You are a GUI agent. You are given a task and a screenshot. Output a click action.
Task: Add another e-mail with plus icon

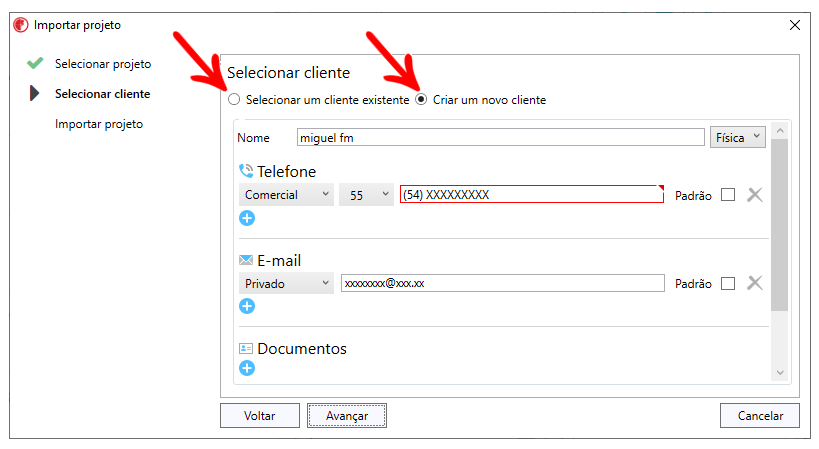(247, 306)
